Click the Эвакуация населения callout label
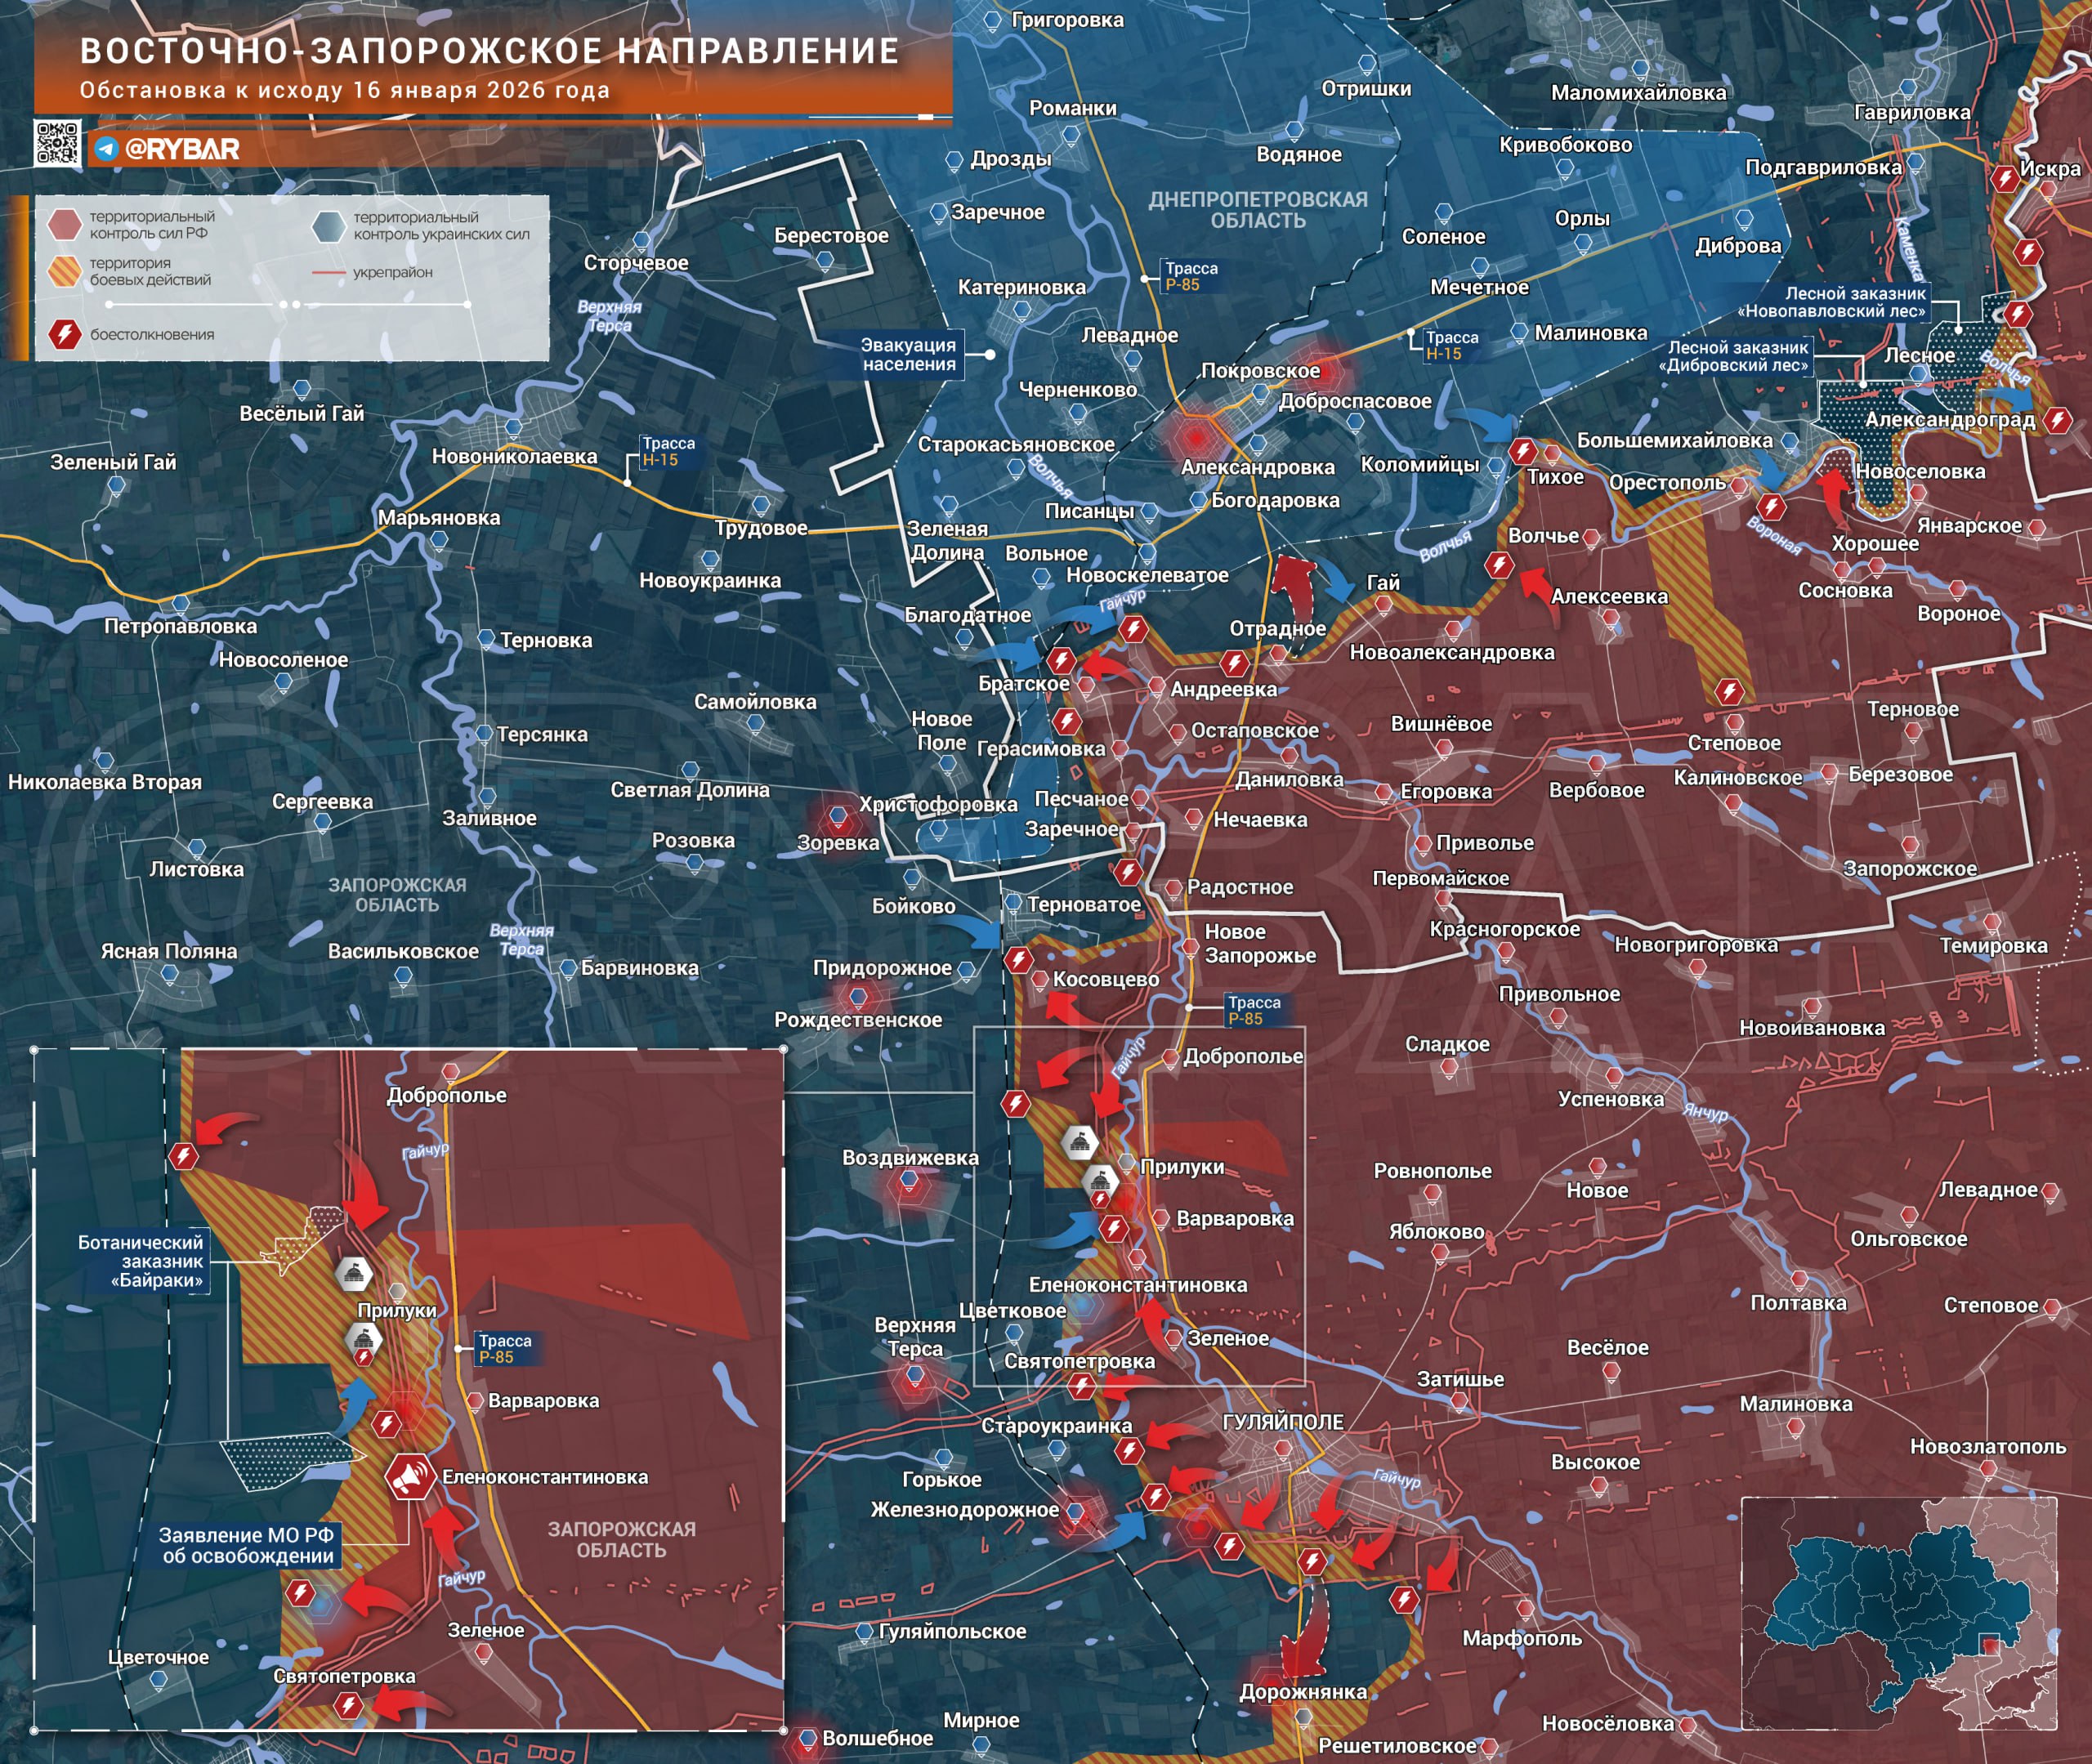 (x=908, y=355)
